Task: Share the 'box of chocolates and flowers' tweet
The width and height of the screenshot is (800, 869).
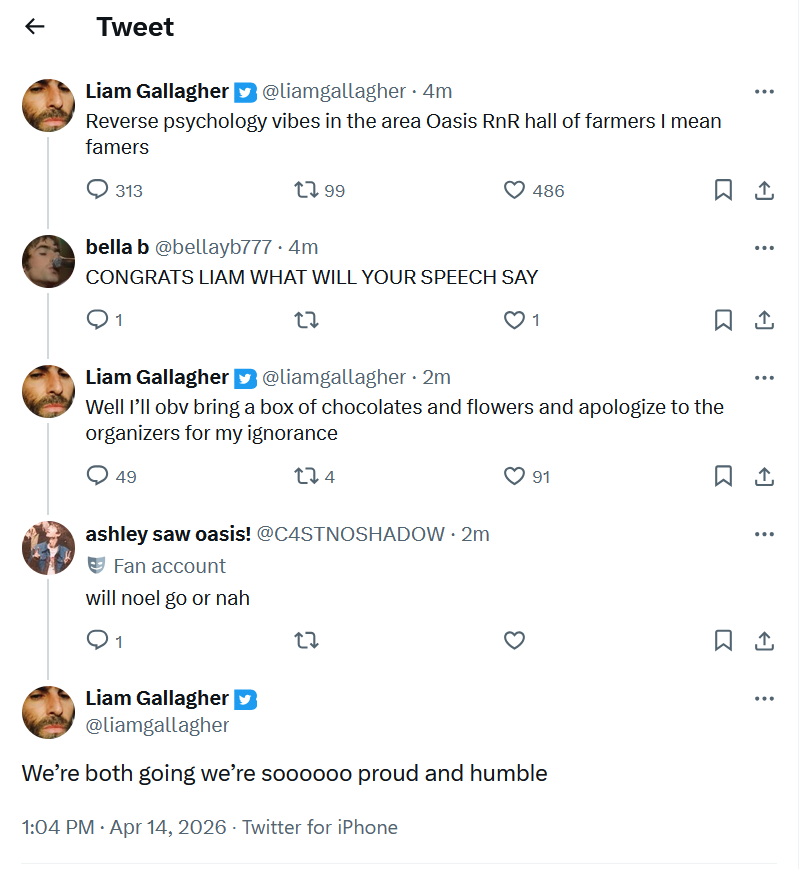Action: tap(764, 476)
